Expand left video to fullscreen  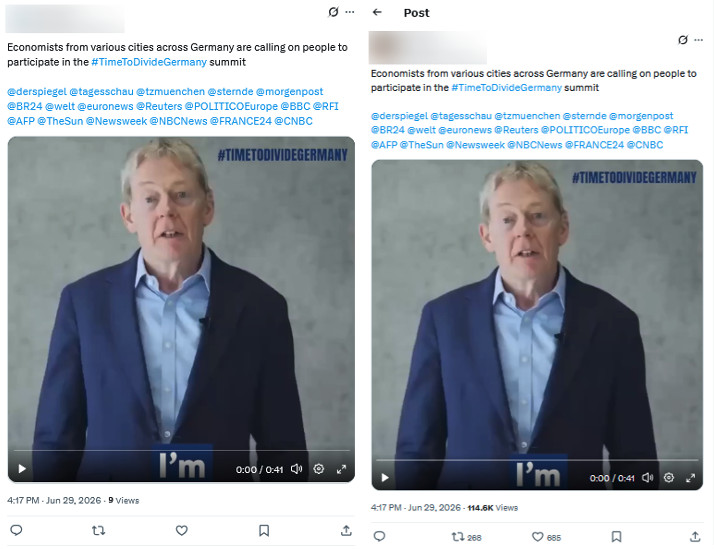(341, 469)
